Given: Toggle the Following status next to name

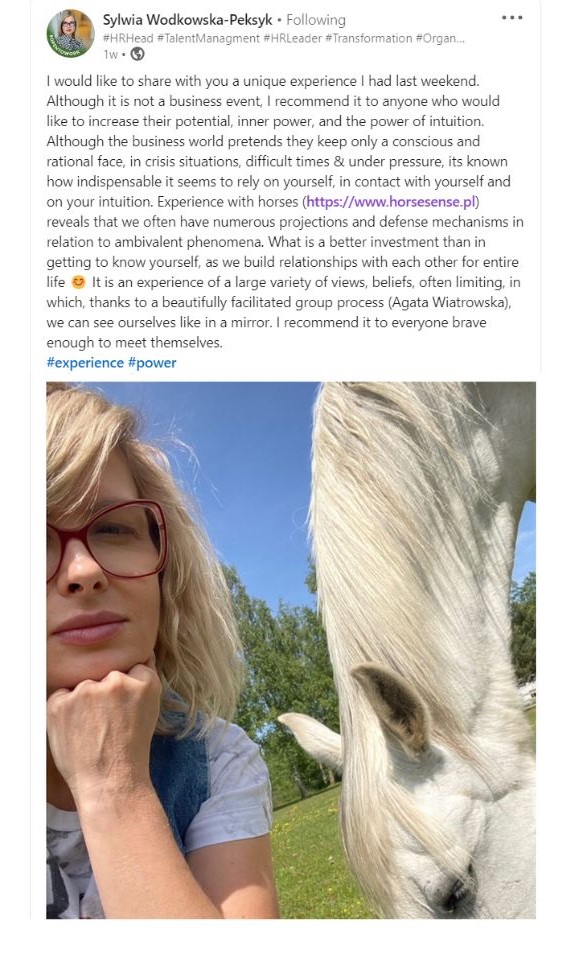Looking at the screenshot, I should pyautogui.click(x=316, y=20).
